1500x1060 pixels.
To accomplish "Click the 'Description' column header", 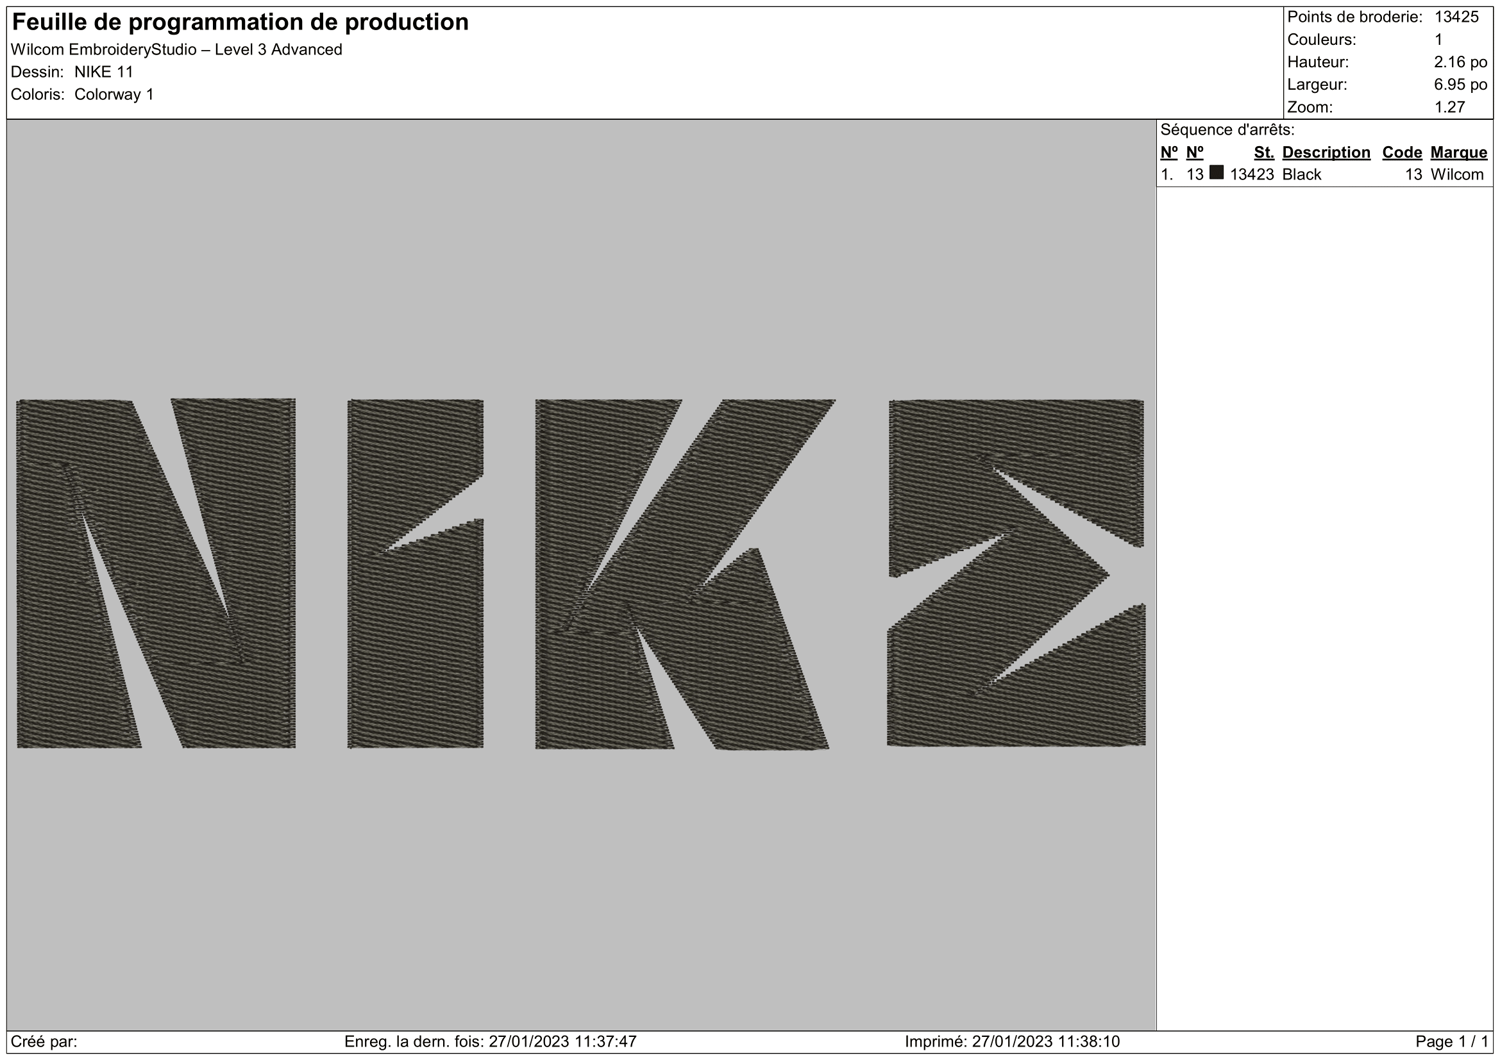I will point(1326,152).
